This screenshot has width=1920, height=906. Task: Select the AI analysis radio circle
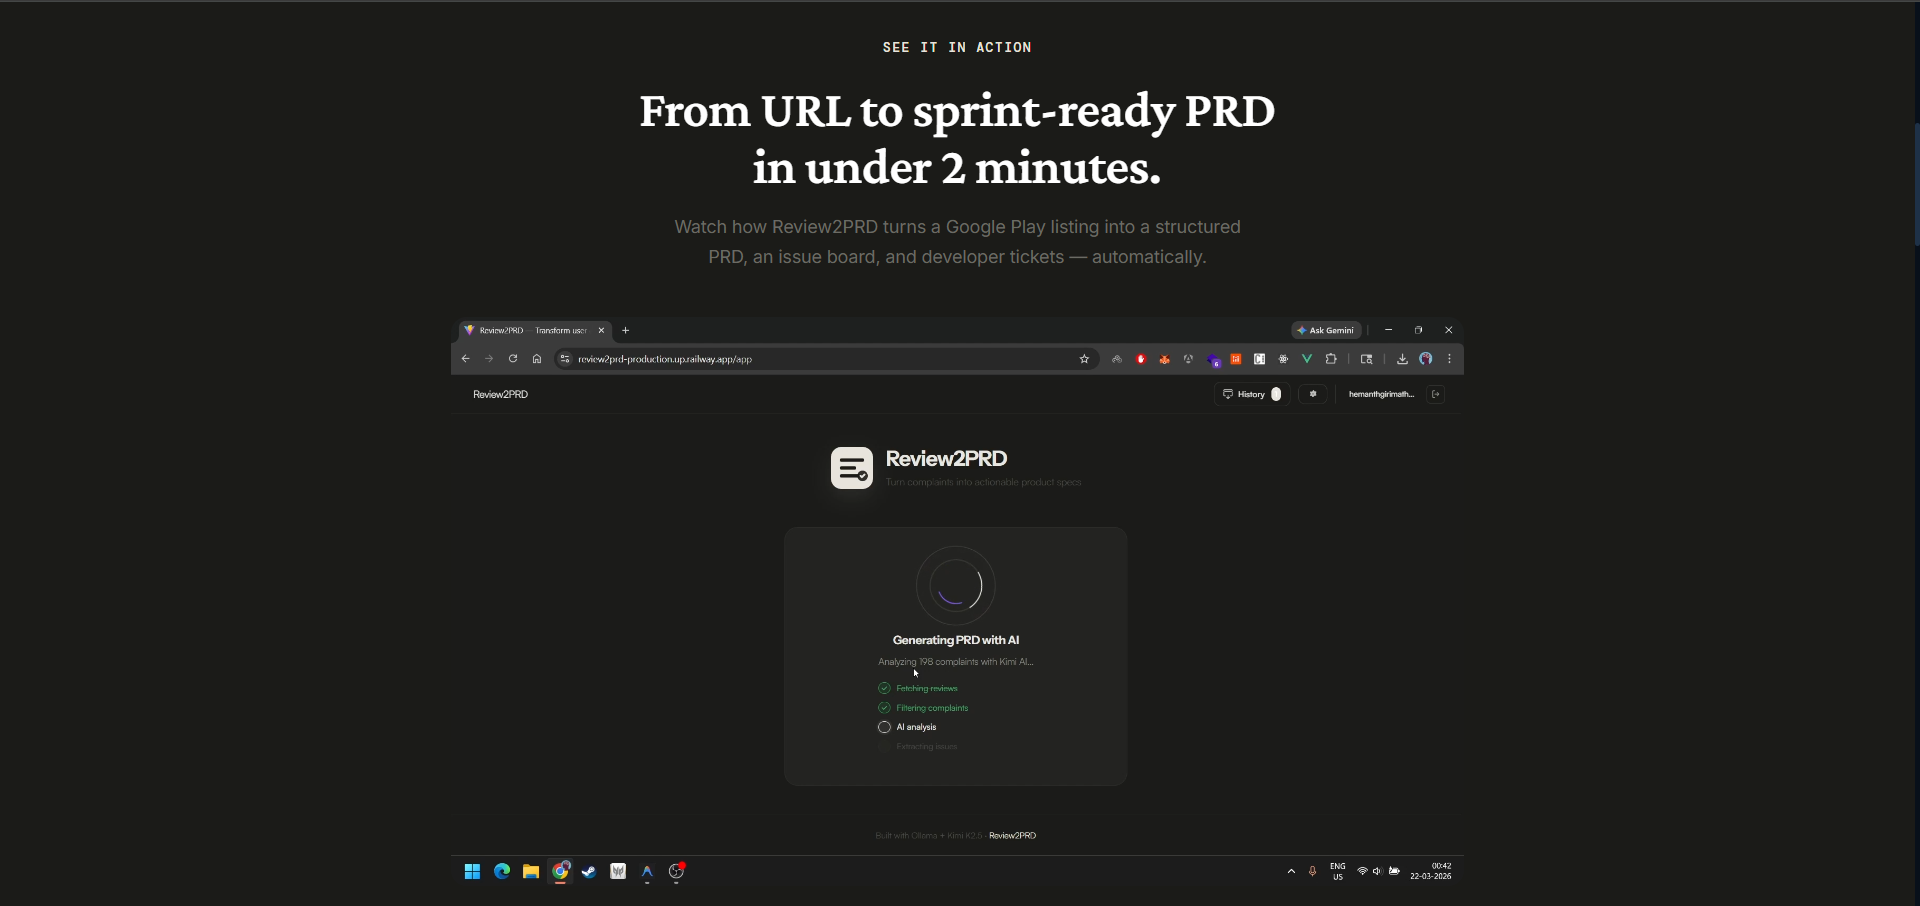click(884, 727)
